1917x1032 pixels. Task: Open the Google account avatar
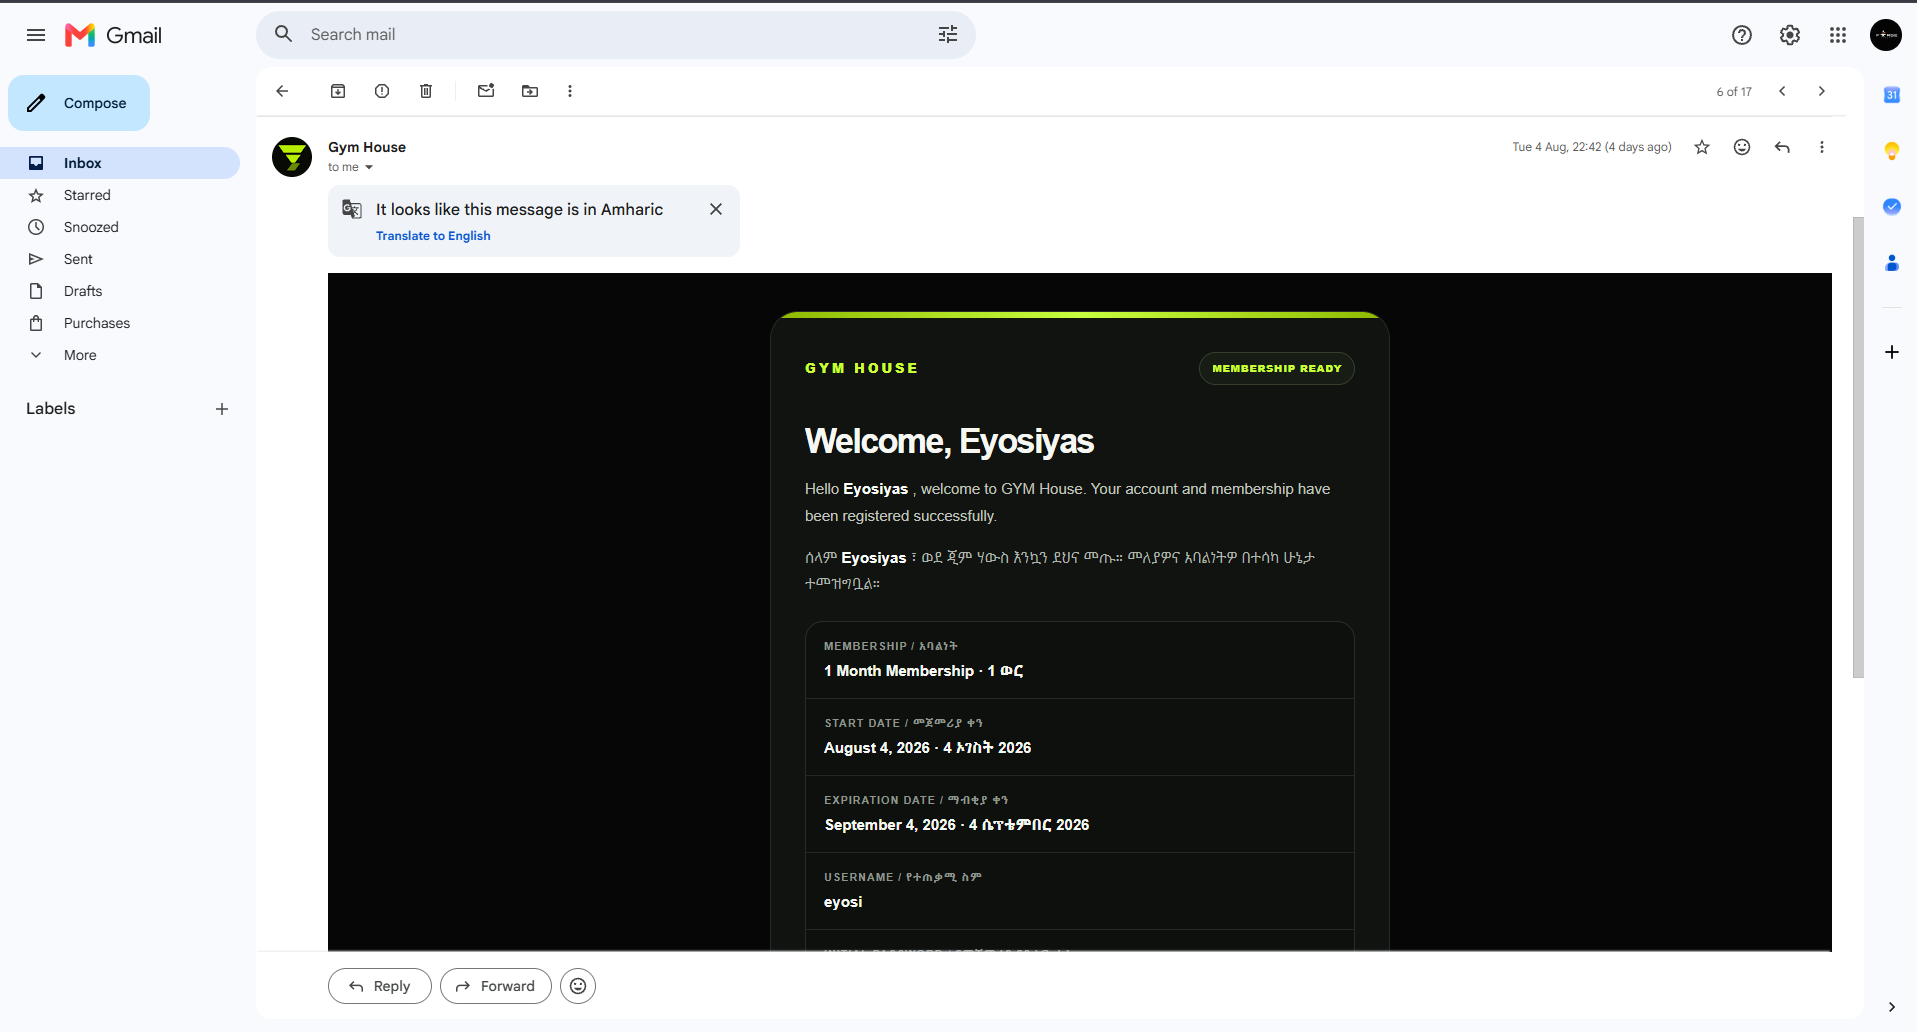1886,35
